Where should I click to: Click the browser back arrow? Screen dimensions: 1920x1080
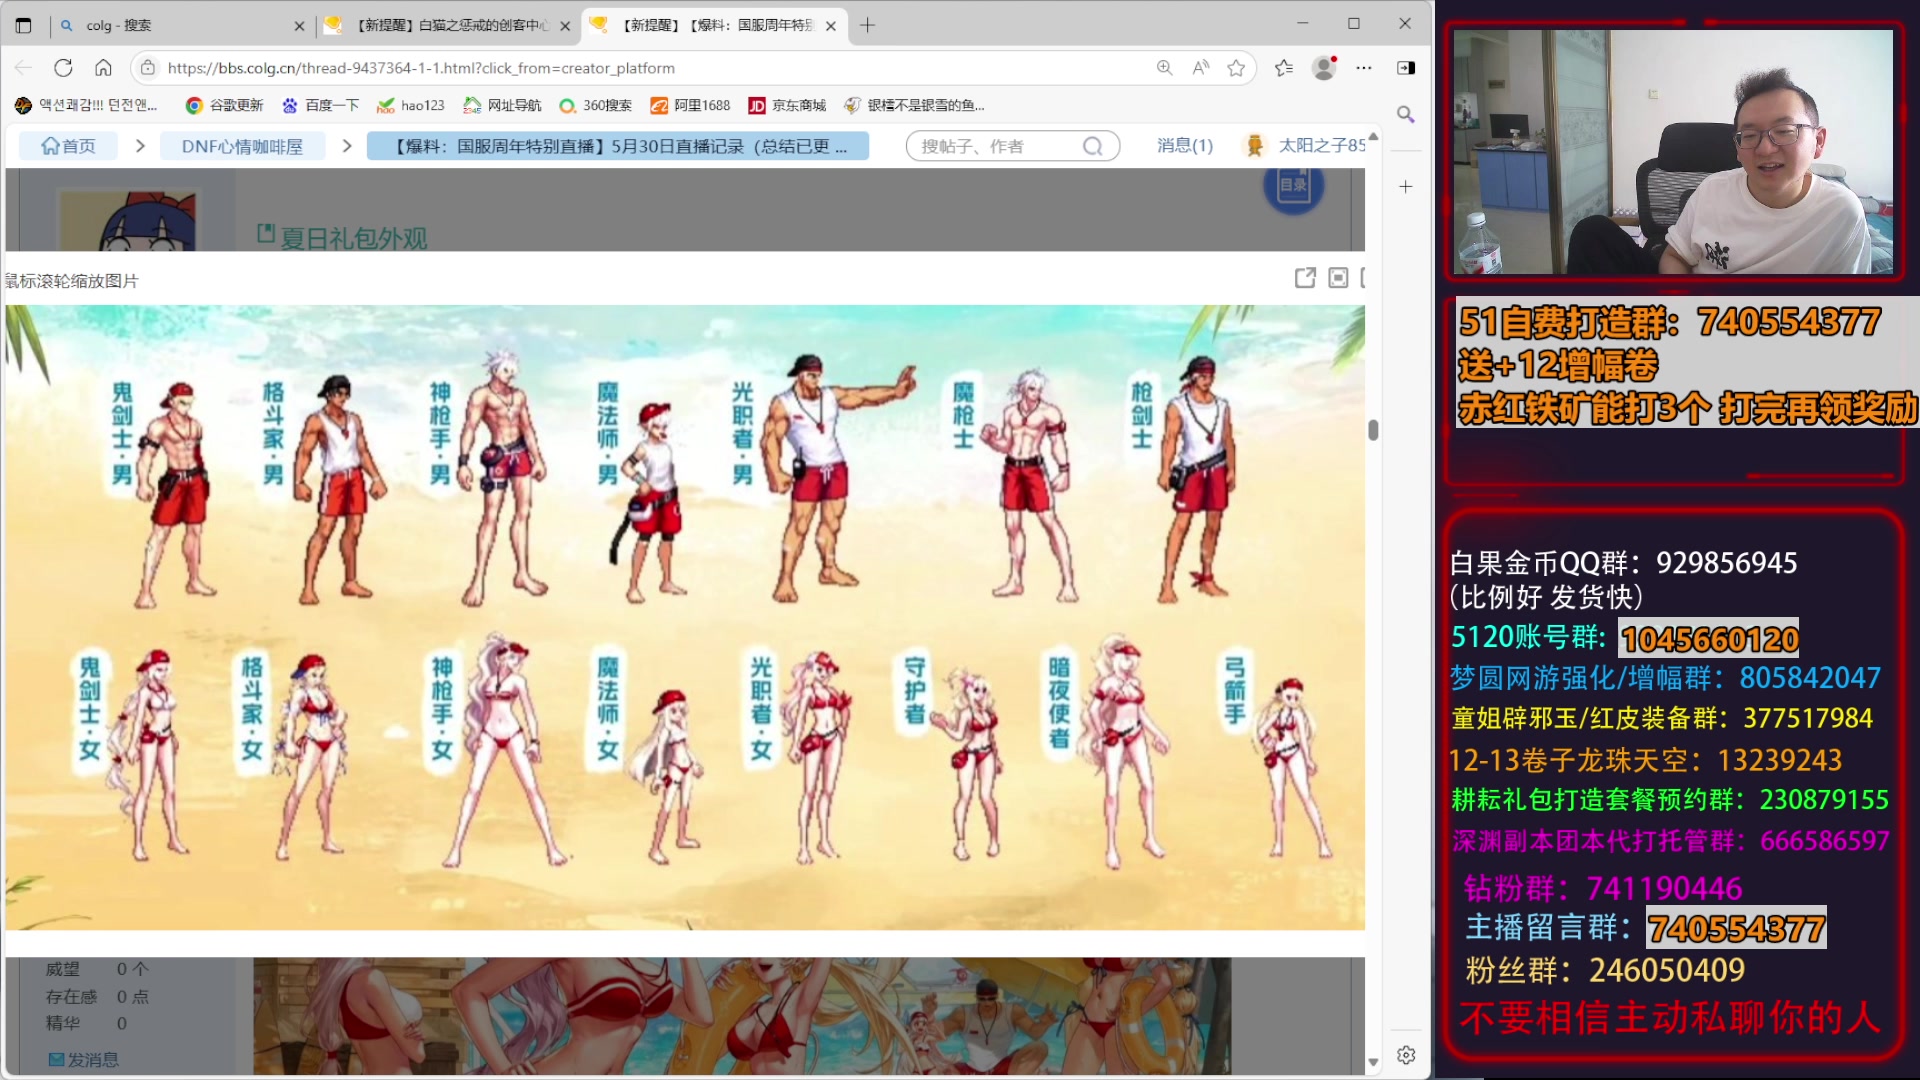24,68
